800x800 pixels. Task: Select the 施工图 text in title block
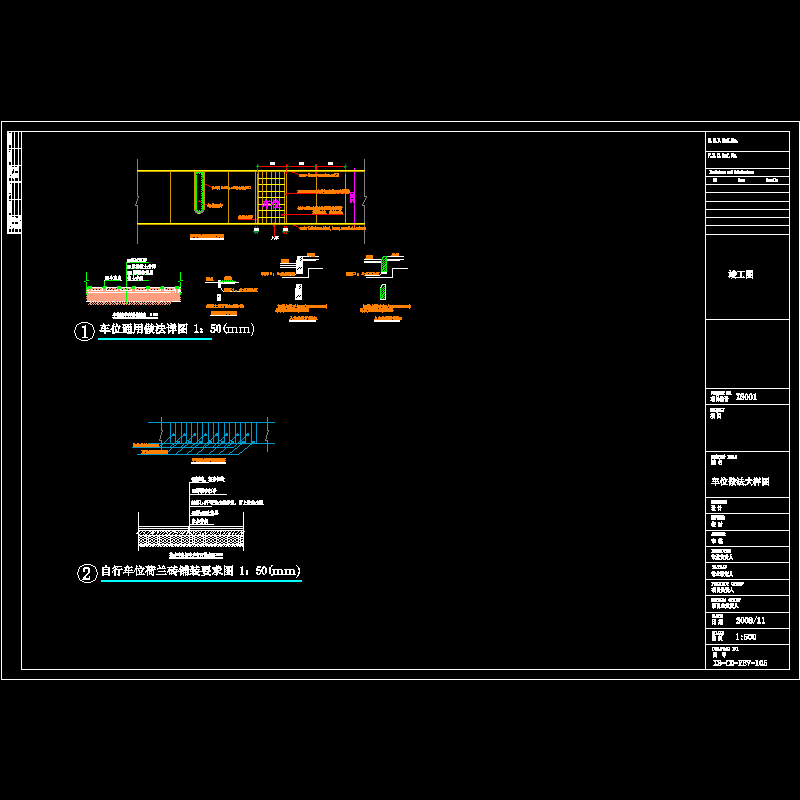pos(740,274)
